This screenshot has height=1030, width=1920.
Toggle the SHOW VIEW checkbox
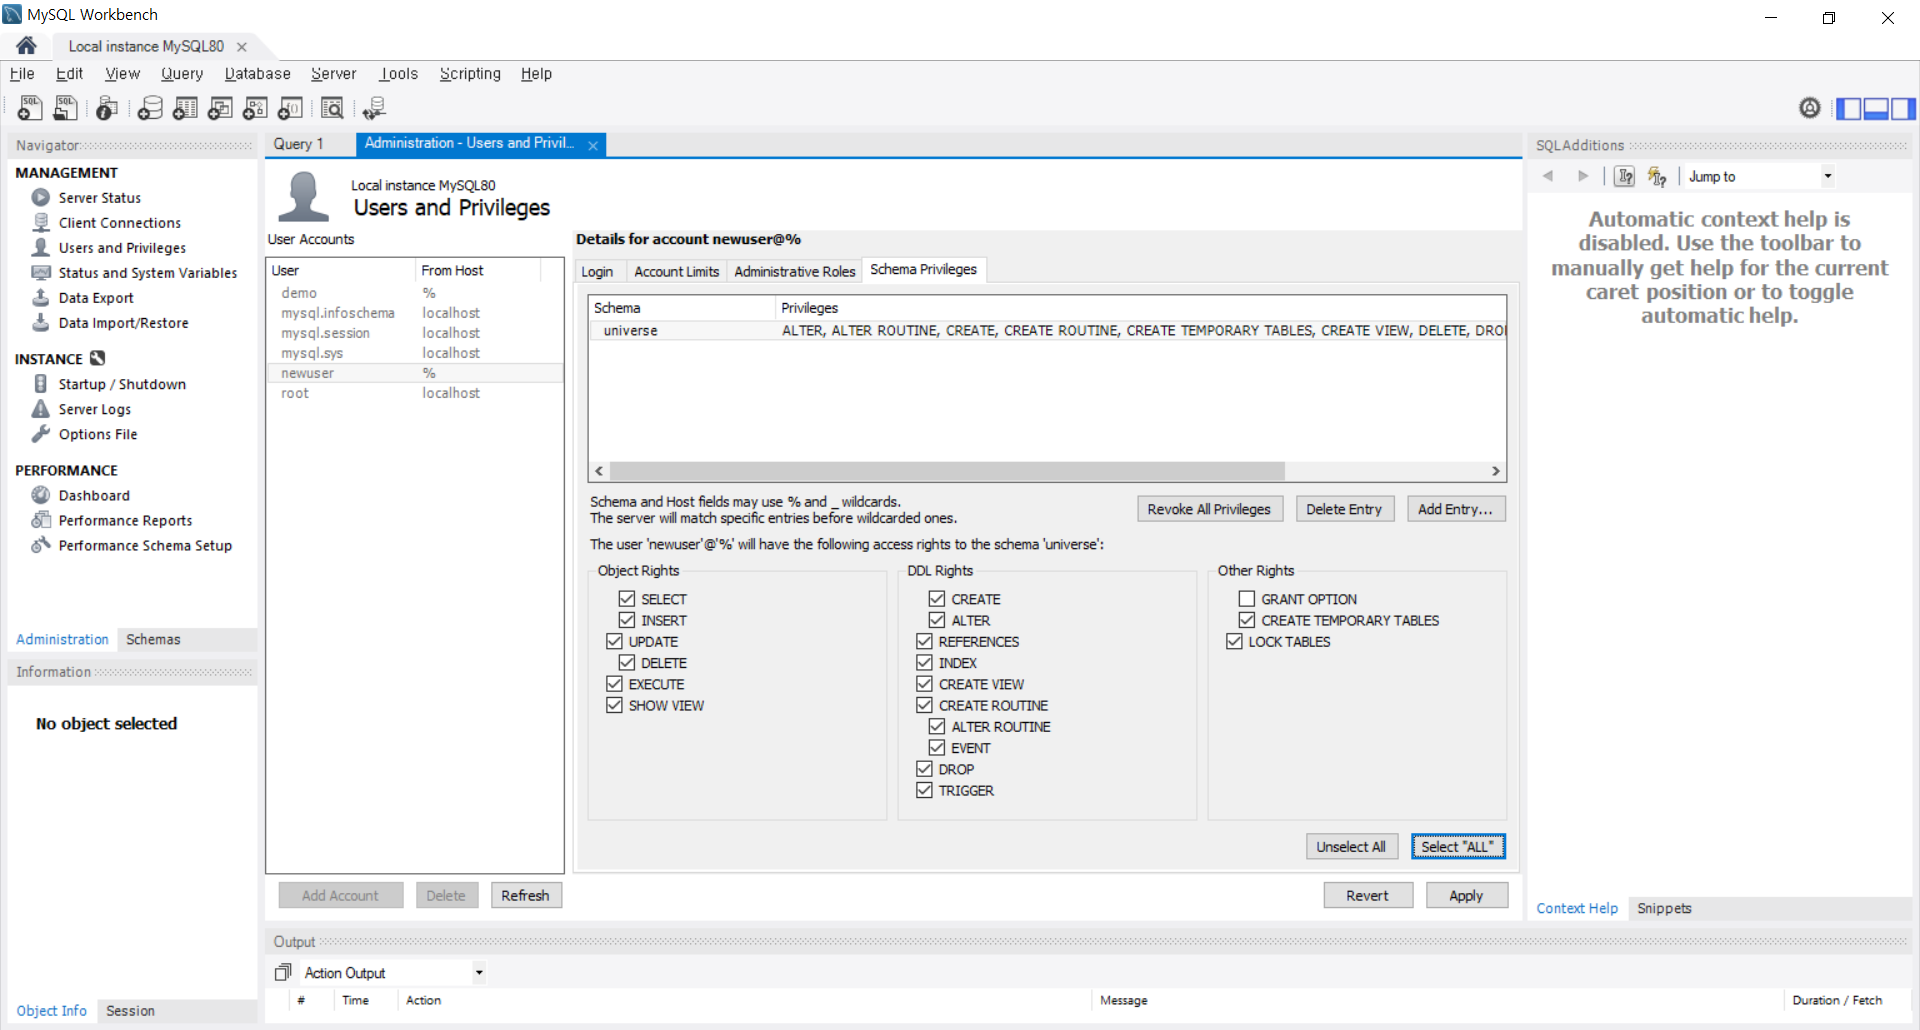(x=614, y=705)
